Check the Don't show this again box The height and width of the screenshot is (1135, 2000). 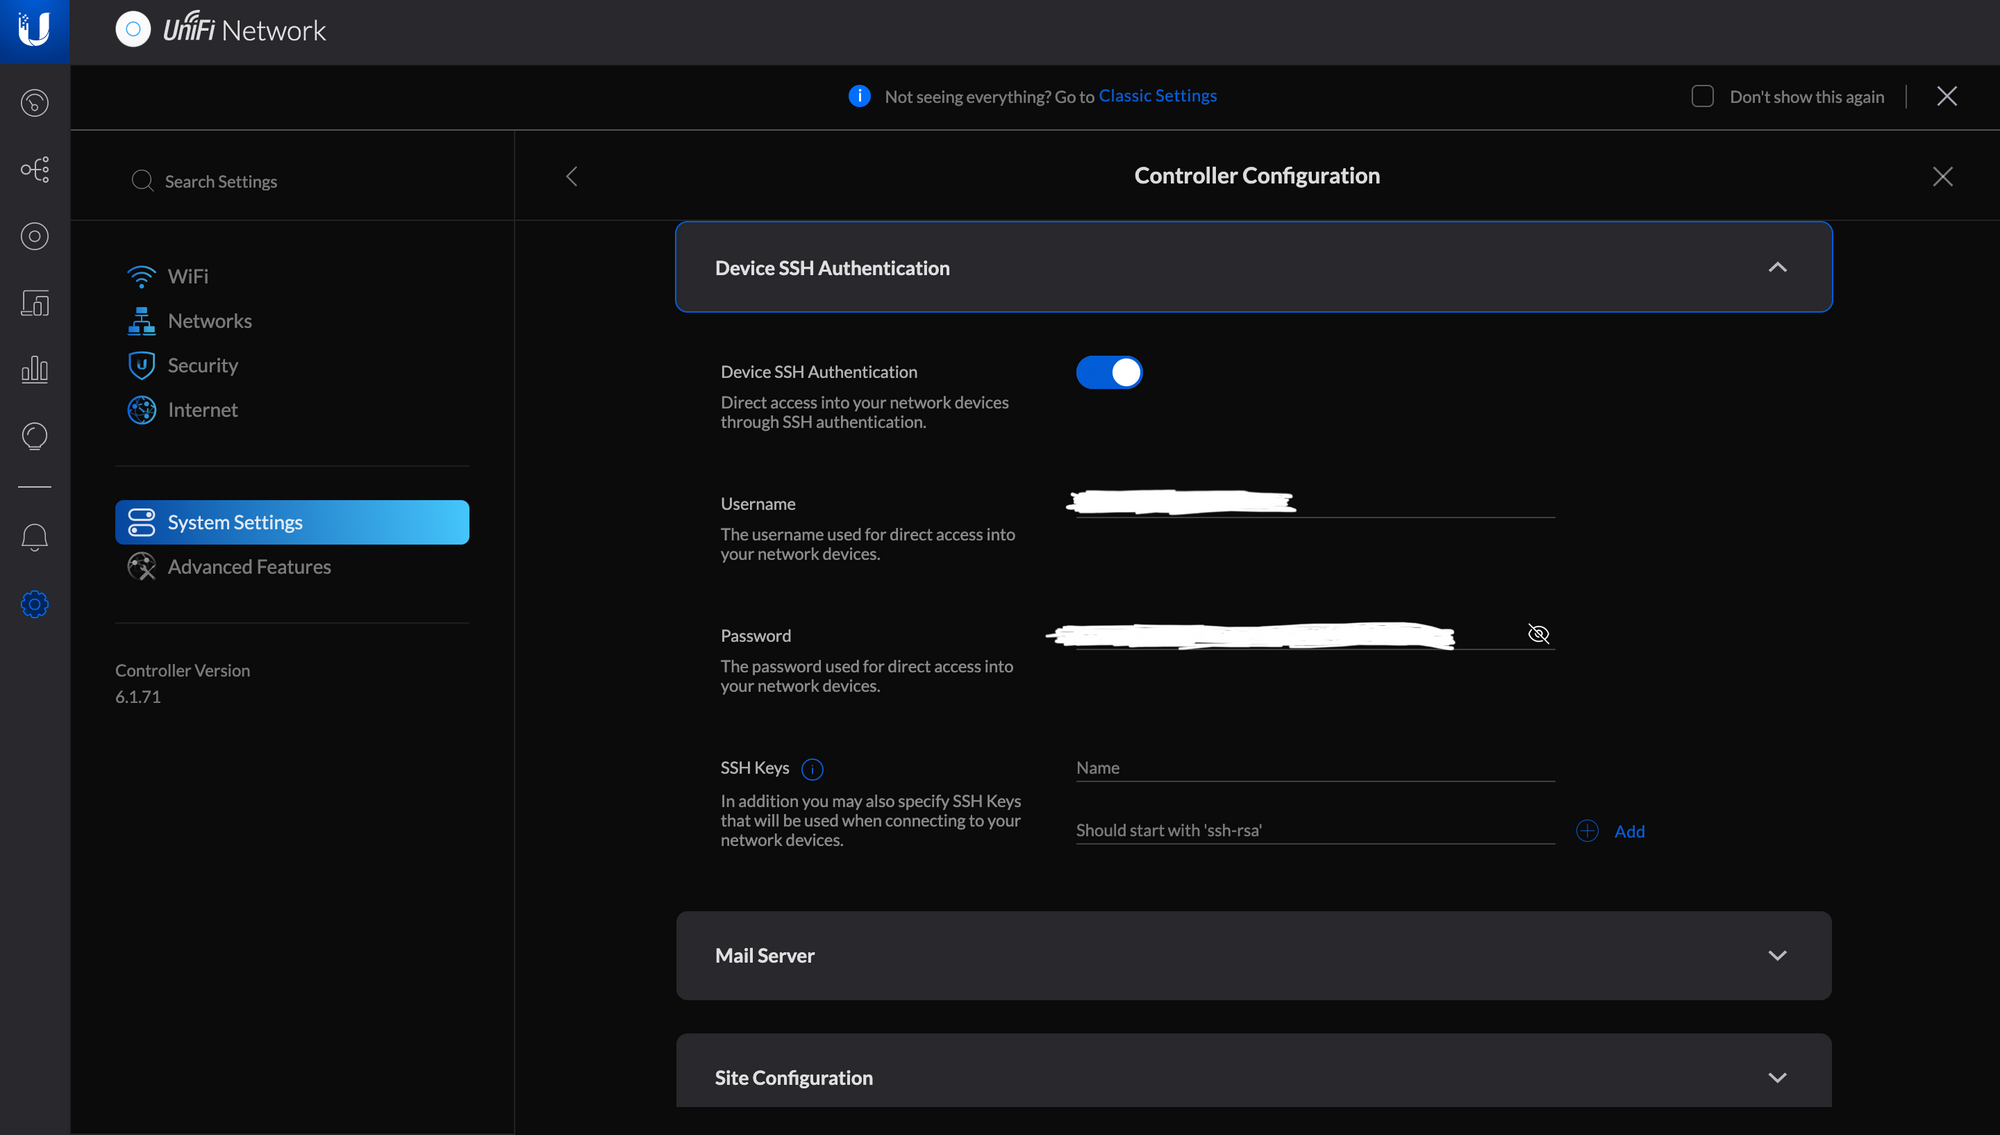coord(1702,96)
